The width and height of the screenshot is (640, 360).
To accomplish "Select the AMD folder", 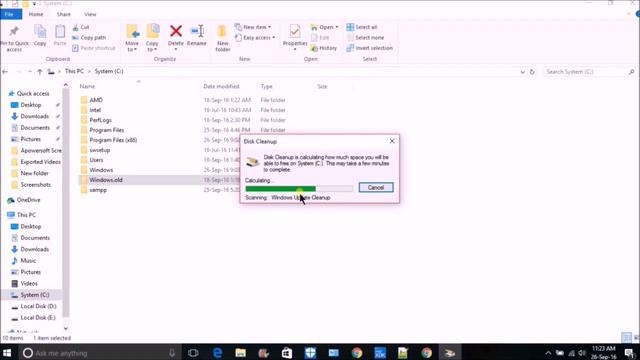I will pyautogui.click(x=96, y=100).
